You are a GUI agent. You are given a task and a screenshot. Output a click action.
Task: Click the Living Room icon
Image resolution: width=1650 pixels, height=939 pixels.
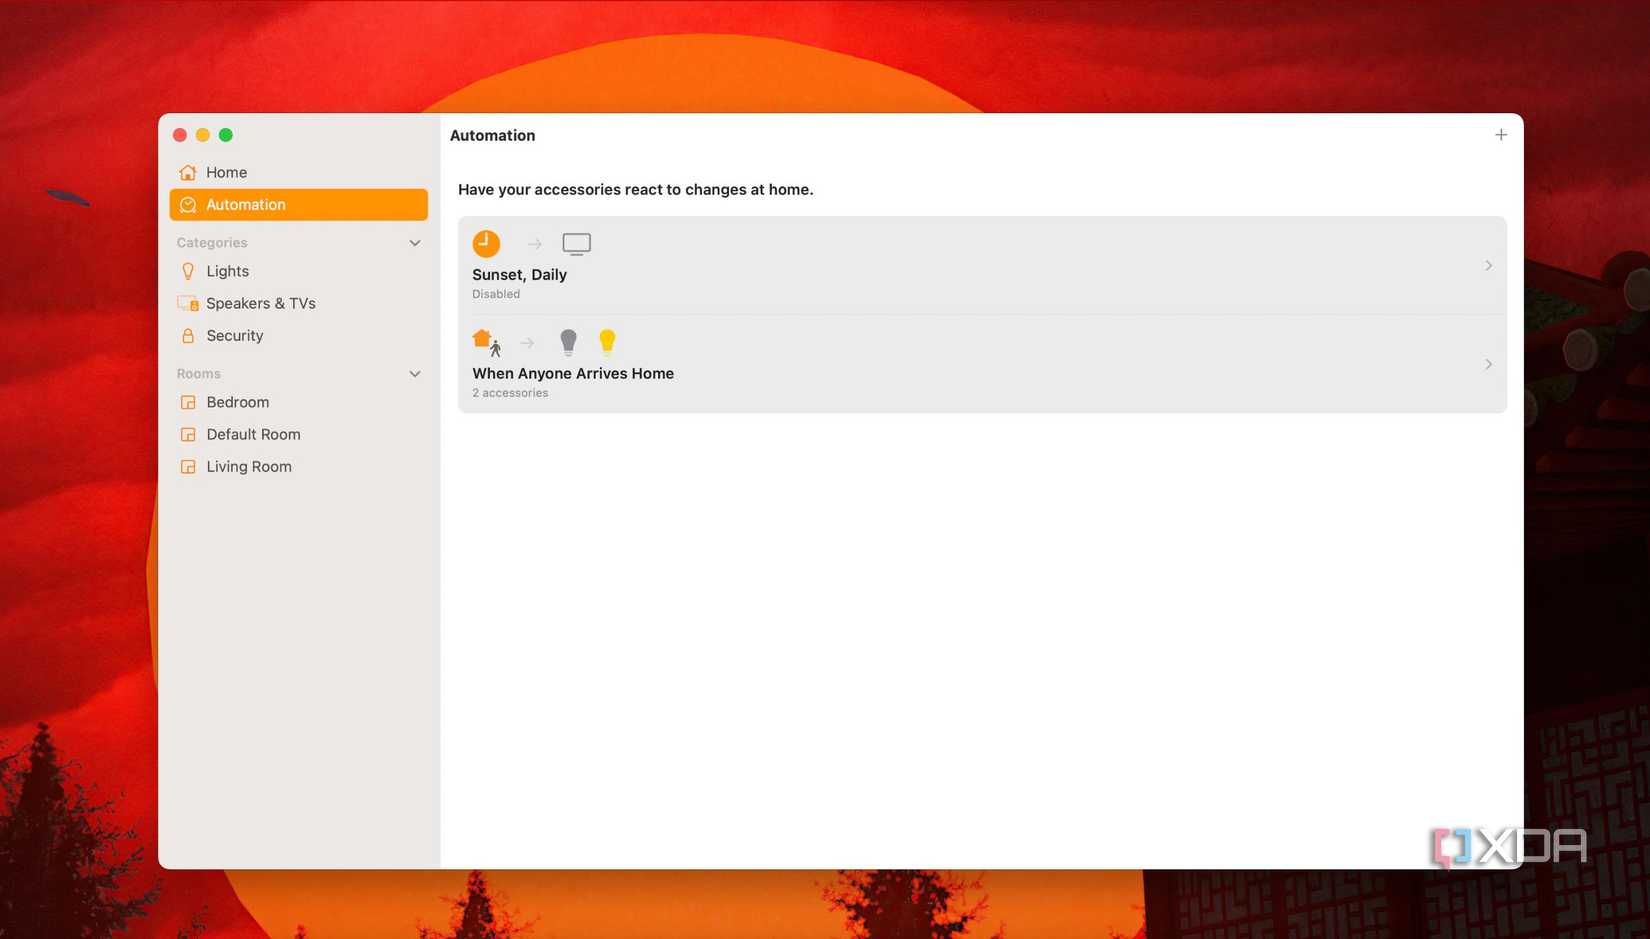188,467
